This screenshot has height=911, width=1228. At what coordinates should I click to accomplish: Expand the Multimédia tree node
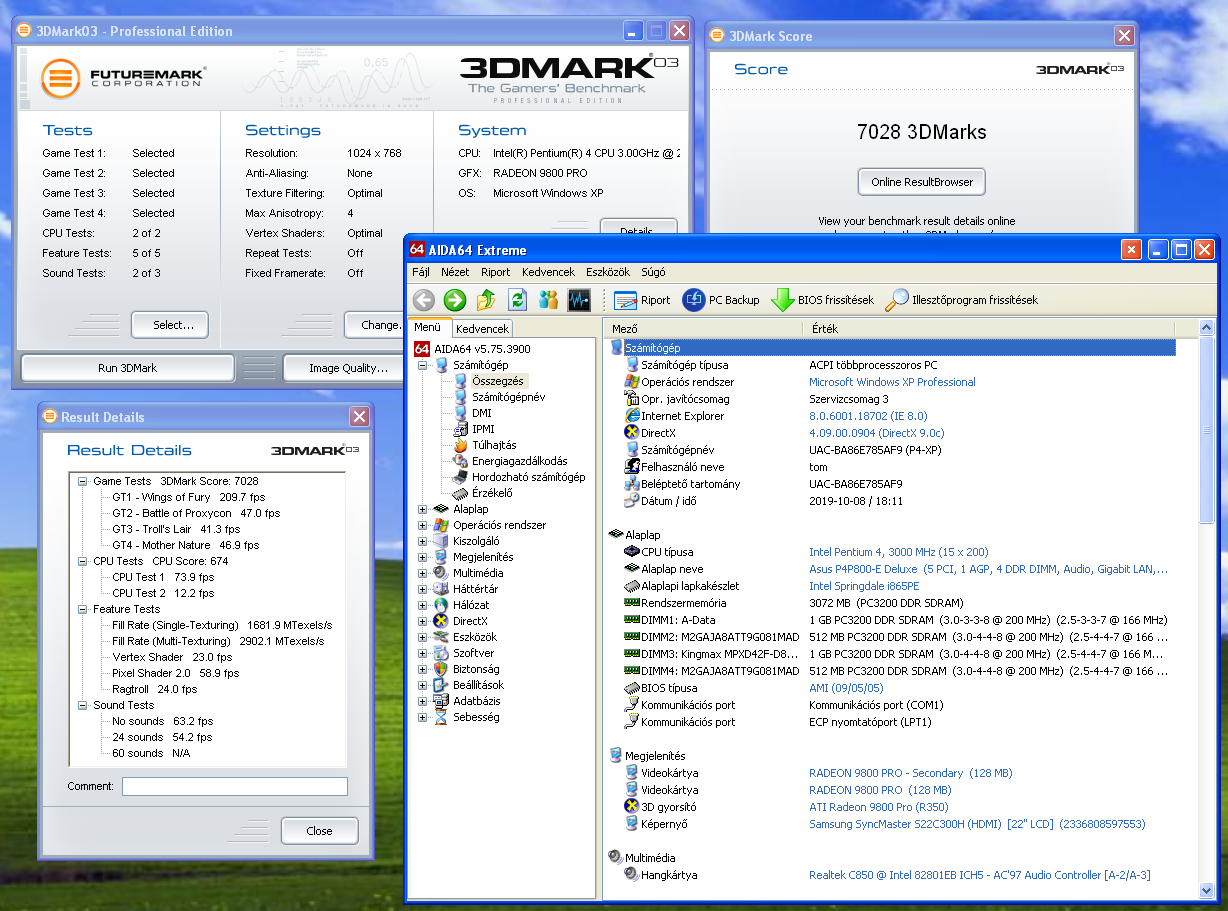pos(422,573)
